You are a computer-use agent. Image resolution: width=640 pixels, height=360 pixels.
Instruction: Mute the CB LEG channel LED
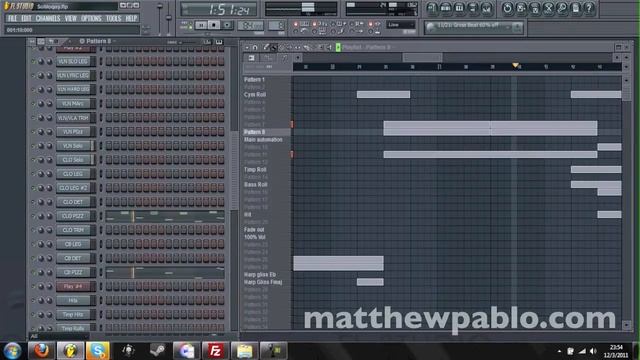[x=33, y=244]
